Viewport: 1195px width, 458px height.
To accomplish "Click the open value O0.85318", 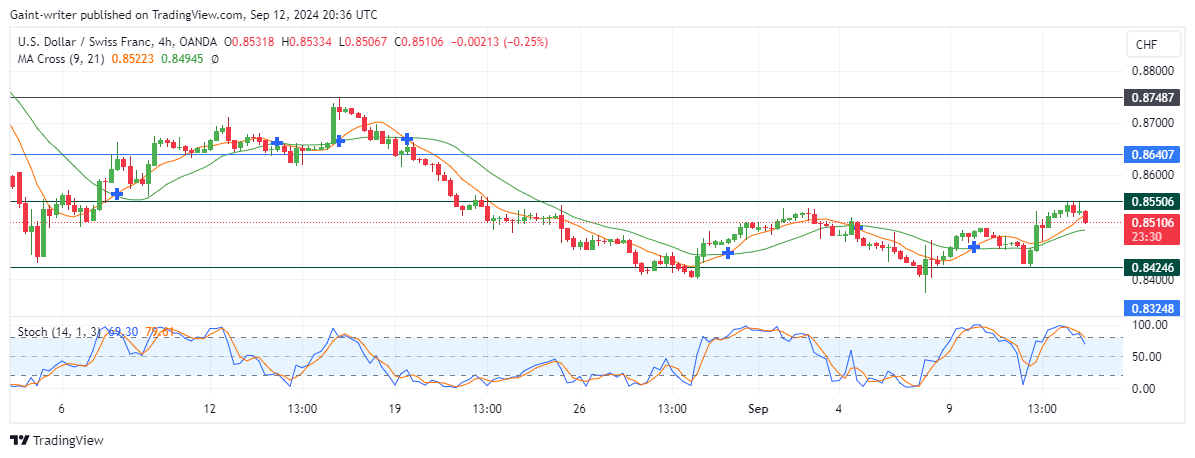I will click(251, 43).
